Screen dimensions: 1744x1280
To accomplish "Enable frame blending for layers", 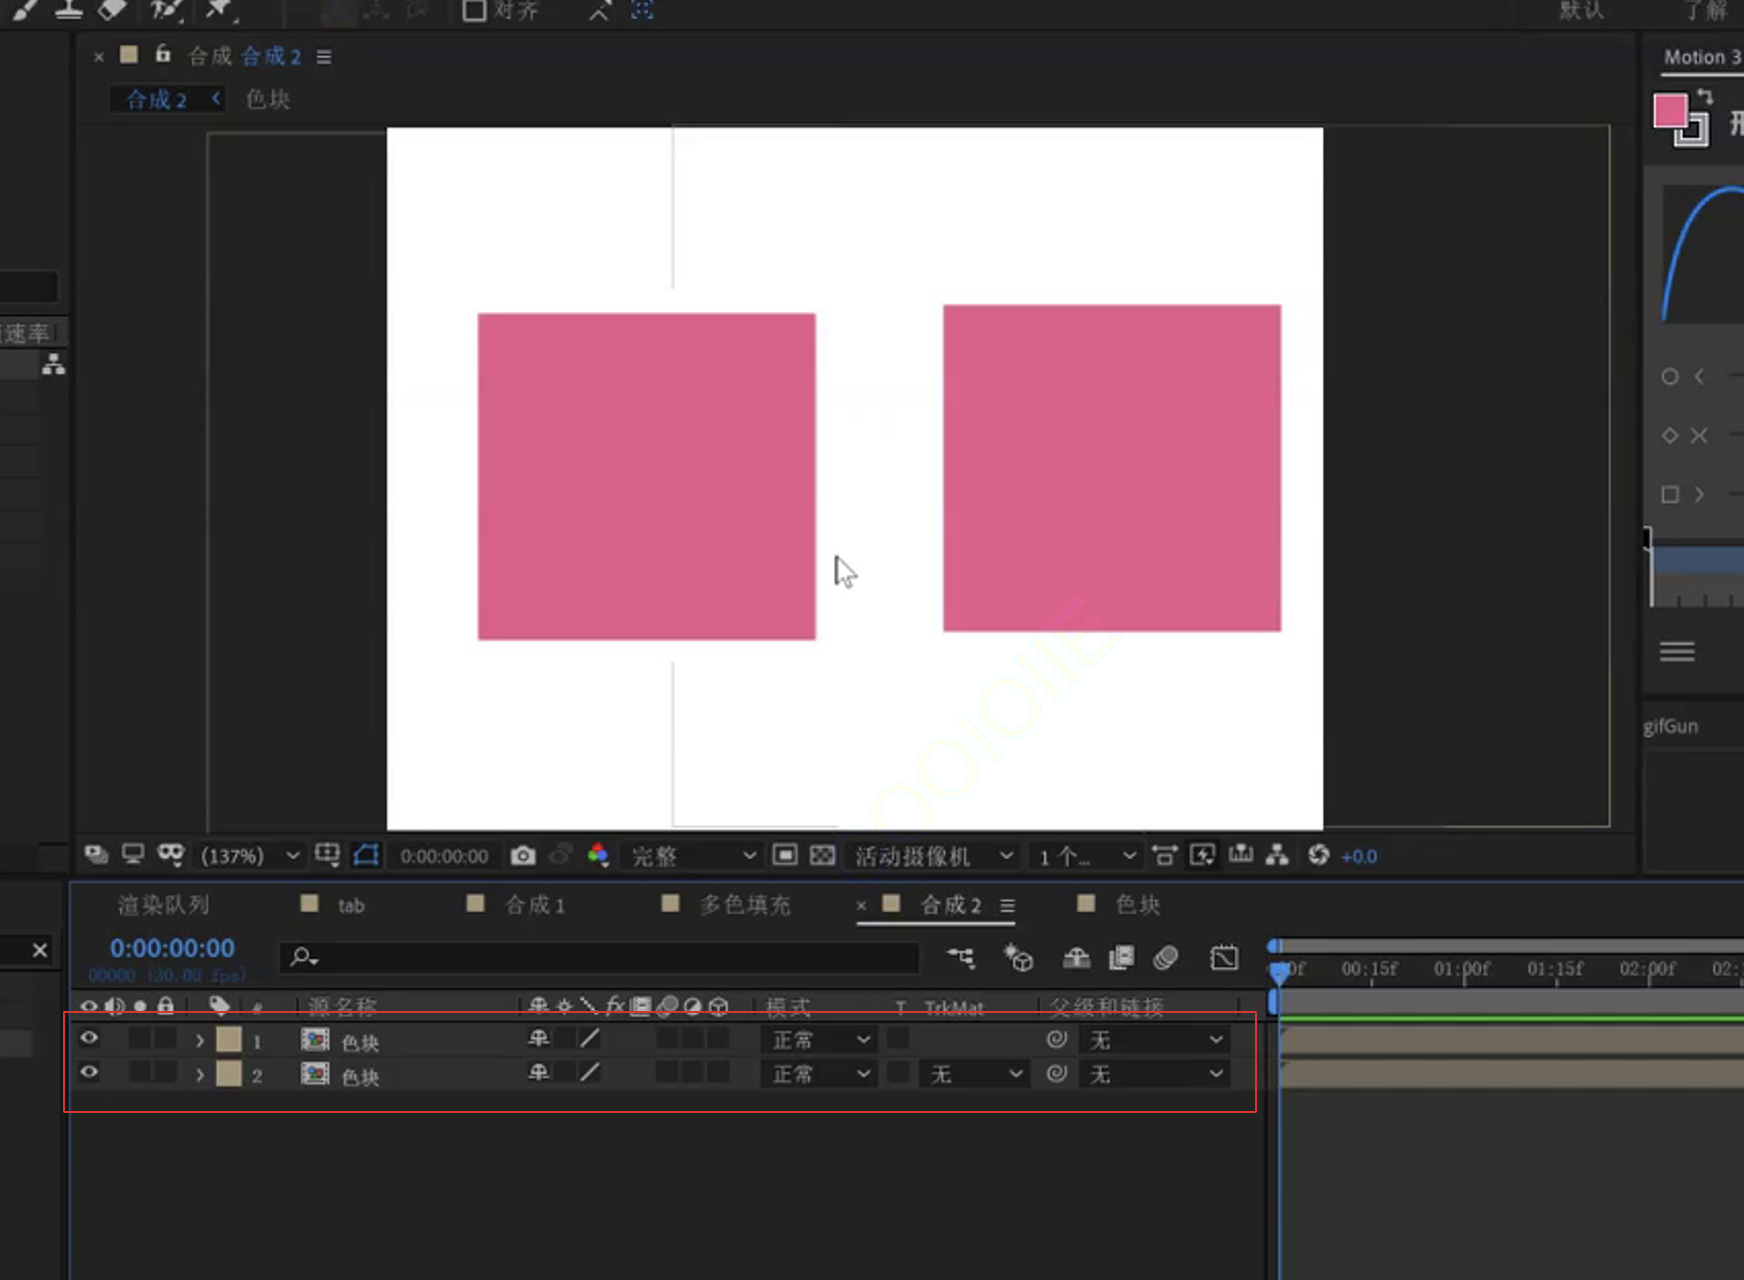I will (1121, 958).
